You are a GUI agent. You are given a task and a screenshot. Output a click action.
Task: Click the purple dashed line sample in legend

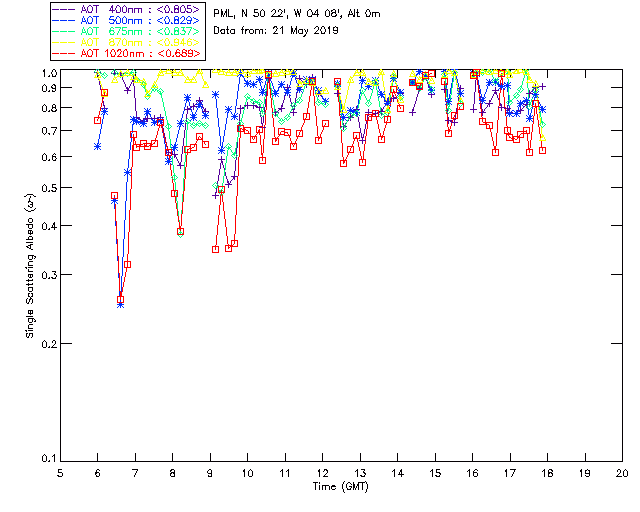pos(64,9)
